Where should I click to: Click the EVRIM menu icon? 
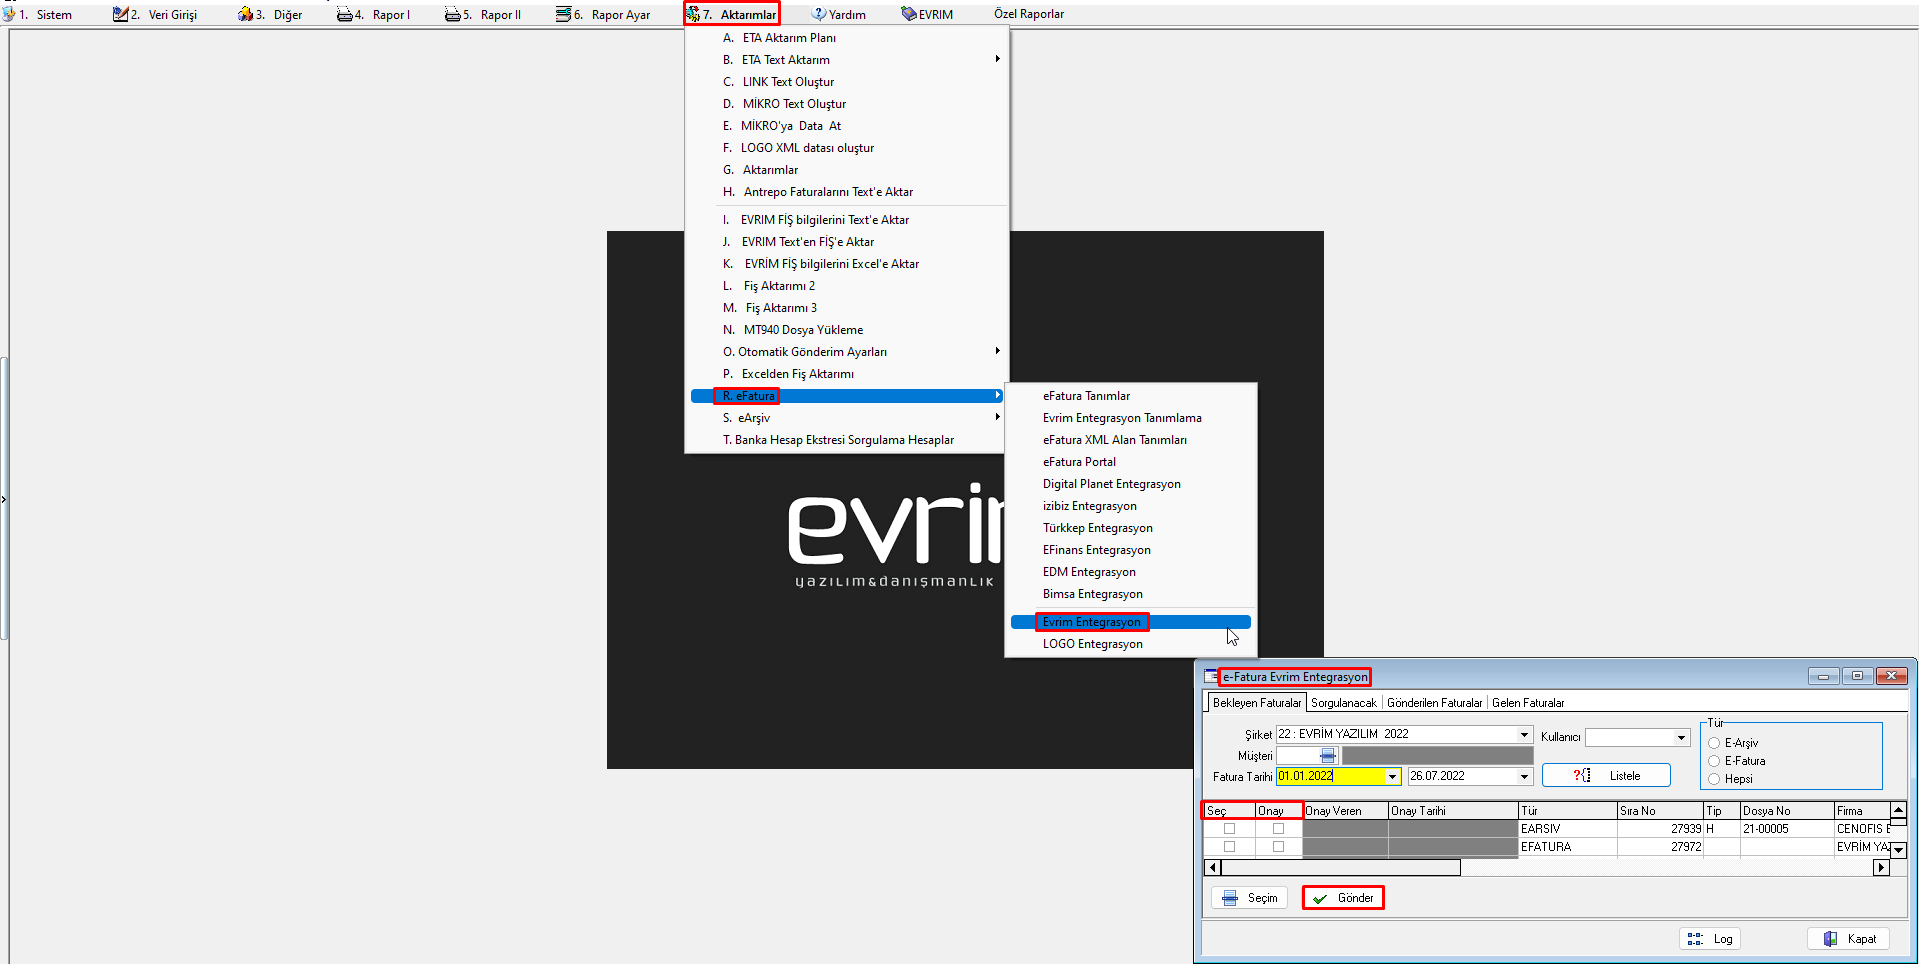pyautogui.click(x=908, y=14)
